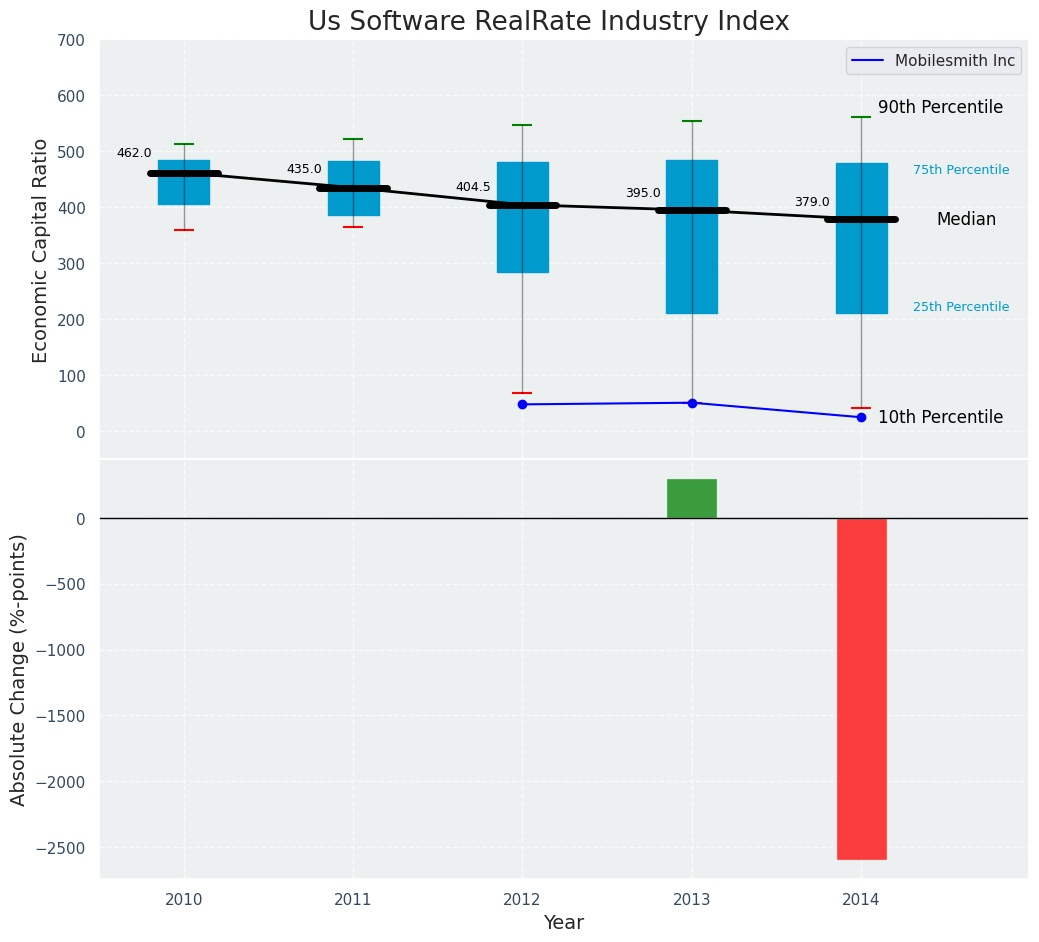Click the 2014 year axis tick label
The height and width of the screenshot is (942, 1039).
pos(861,900)
